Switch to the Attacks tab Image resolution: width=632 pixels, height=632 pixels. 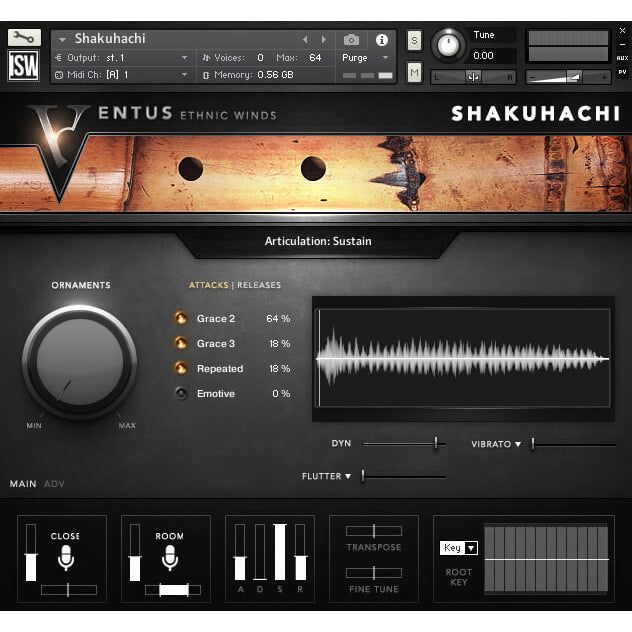point(209,285)
